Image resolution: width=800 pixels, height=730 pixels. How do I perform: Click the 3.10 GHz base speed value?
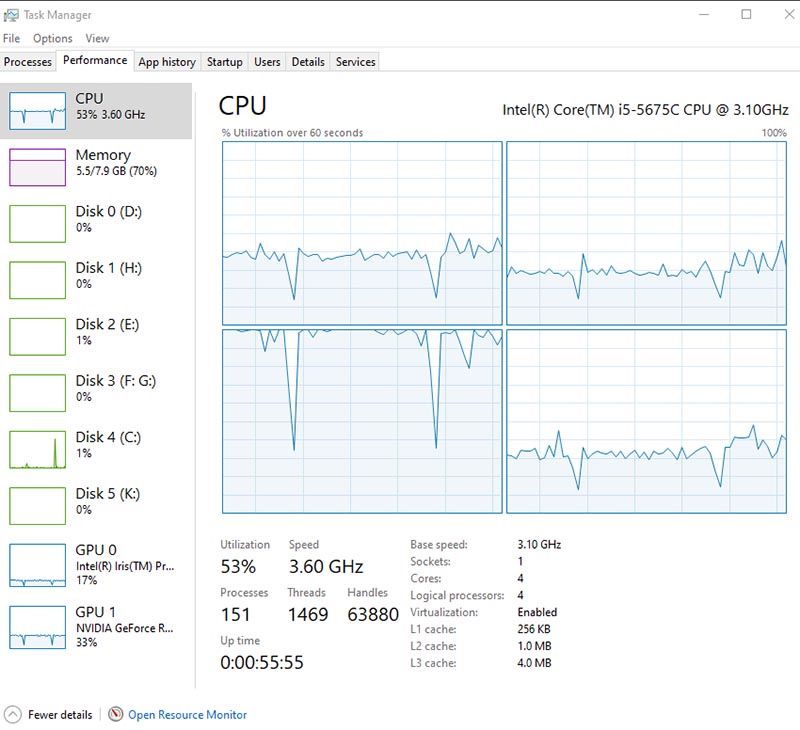pos(539,544)
